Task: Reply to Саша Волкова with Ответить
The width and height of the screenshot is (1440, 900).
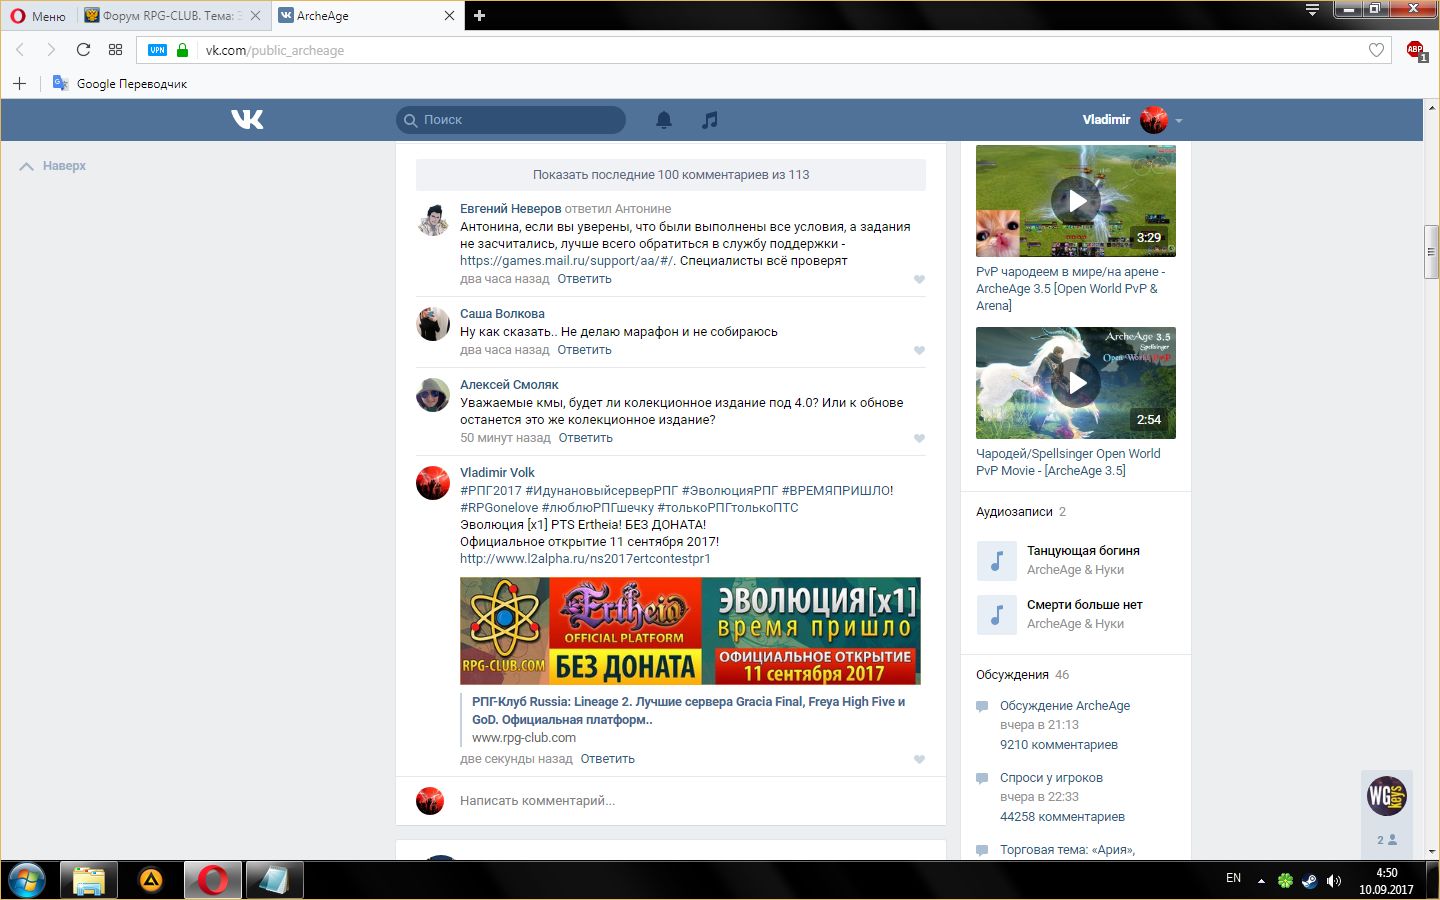Action: pos(584,350)
